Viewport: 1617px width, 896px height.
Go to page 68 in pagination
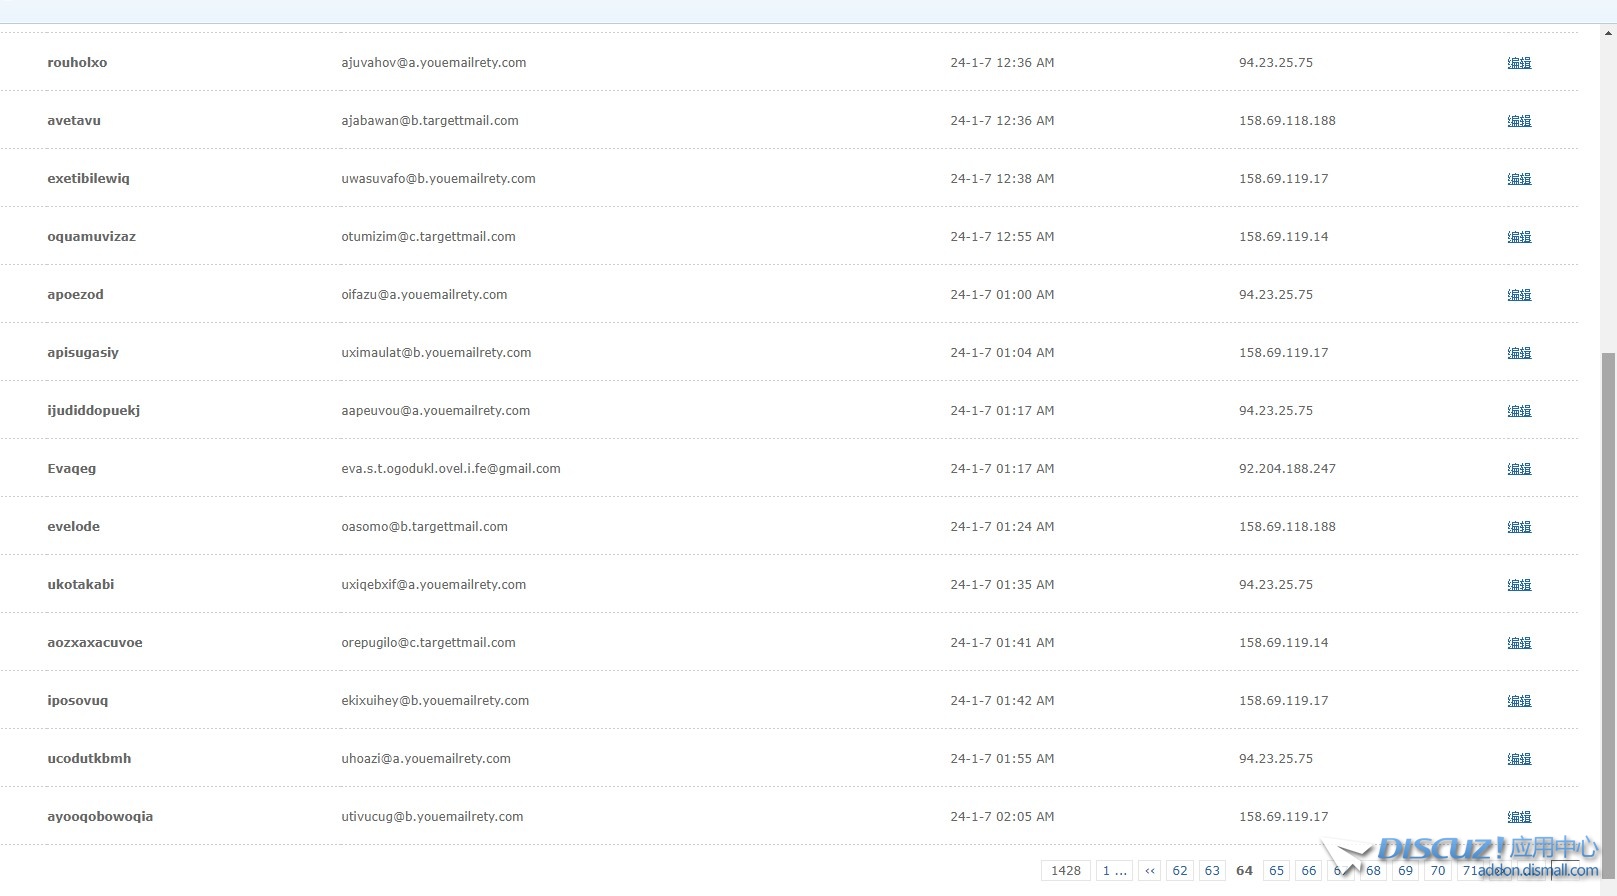[1374, 870]
